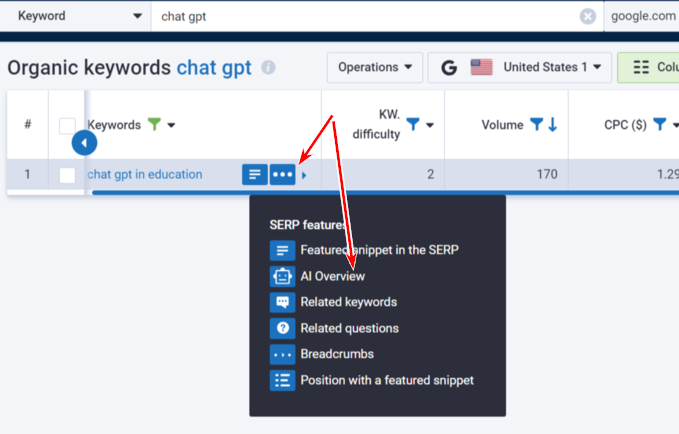
Task: Click the Volume column header
Action: pos(502,125)
